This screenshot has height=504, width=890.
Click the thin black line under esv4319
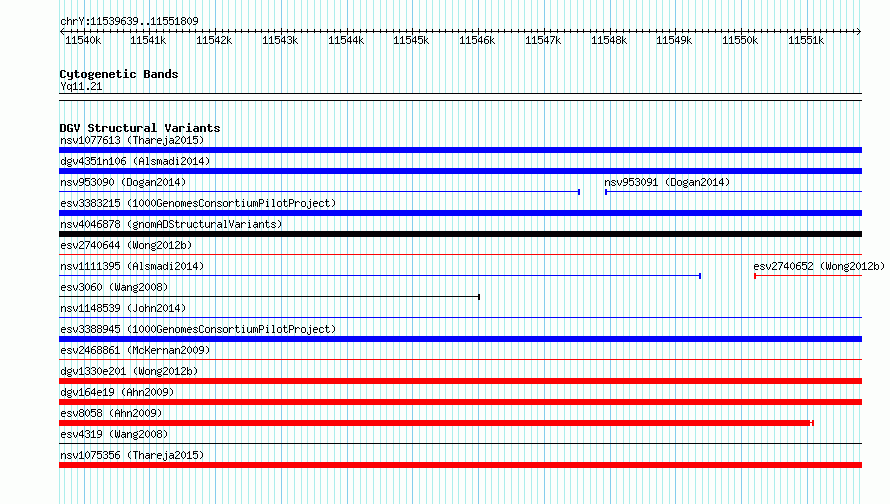click(x=460, y=444)
